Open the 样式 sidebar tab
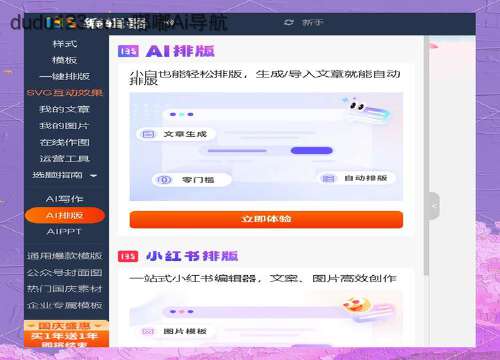Image resolution: width=500 pixels, height=360 pixels. 65,44
